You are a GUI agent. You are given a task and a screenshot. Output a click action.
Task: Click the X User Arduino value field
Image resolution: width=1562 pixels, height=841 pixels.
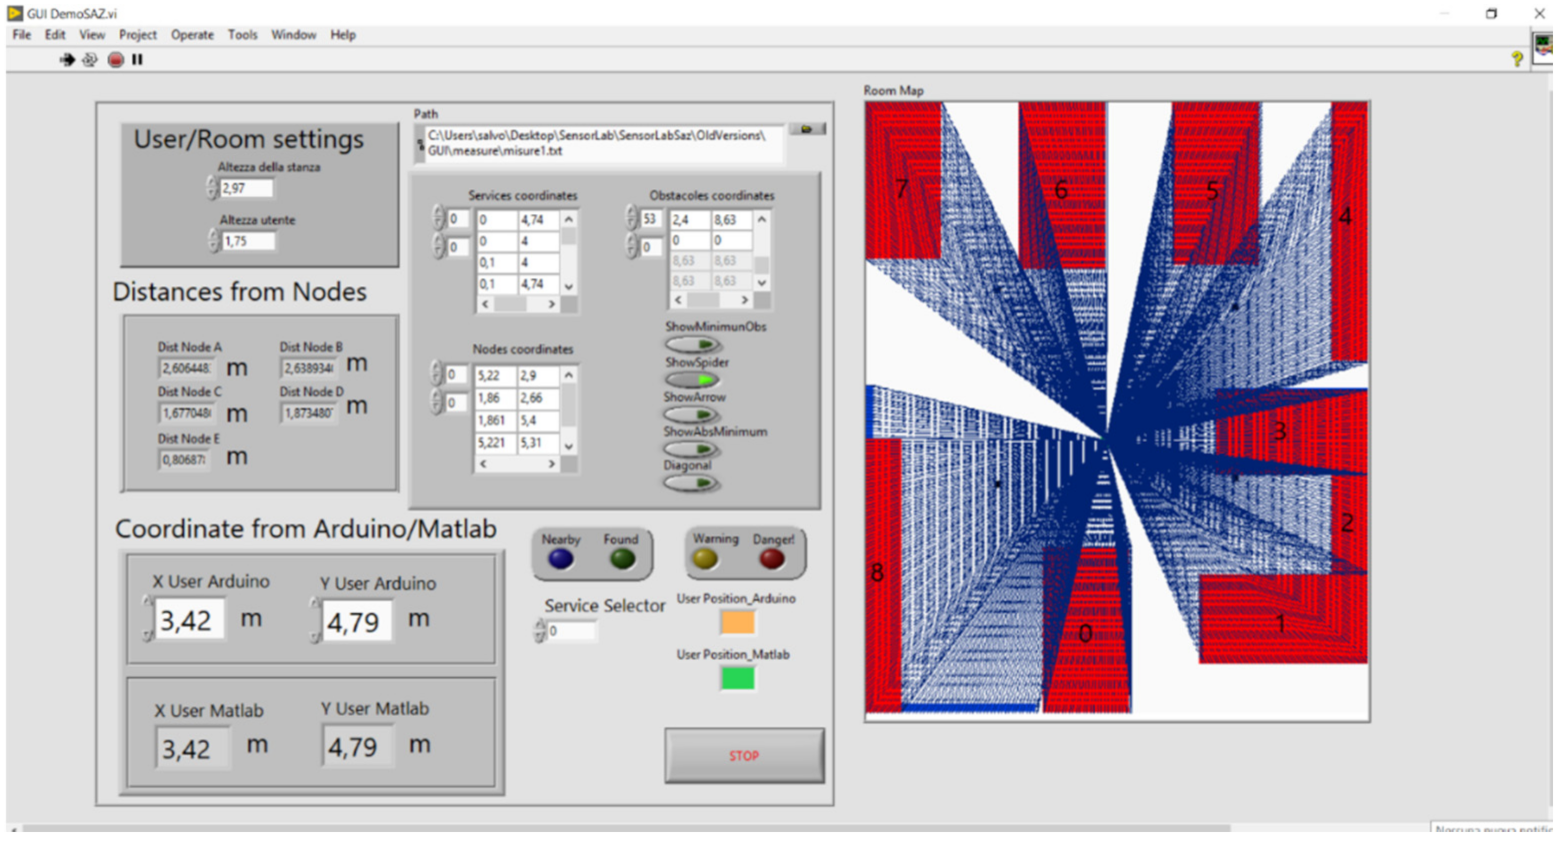pos(188,621)
